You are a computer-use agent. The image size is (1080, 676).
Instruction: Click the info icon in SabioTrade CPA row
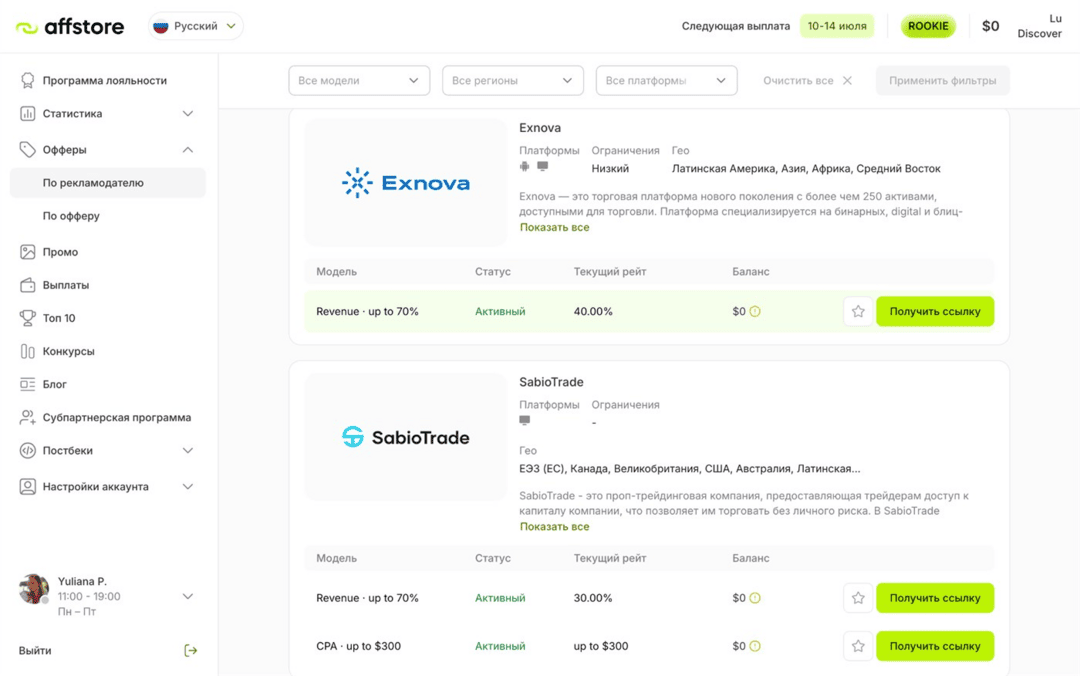pos(755,646)
